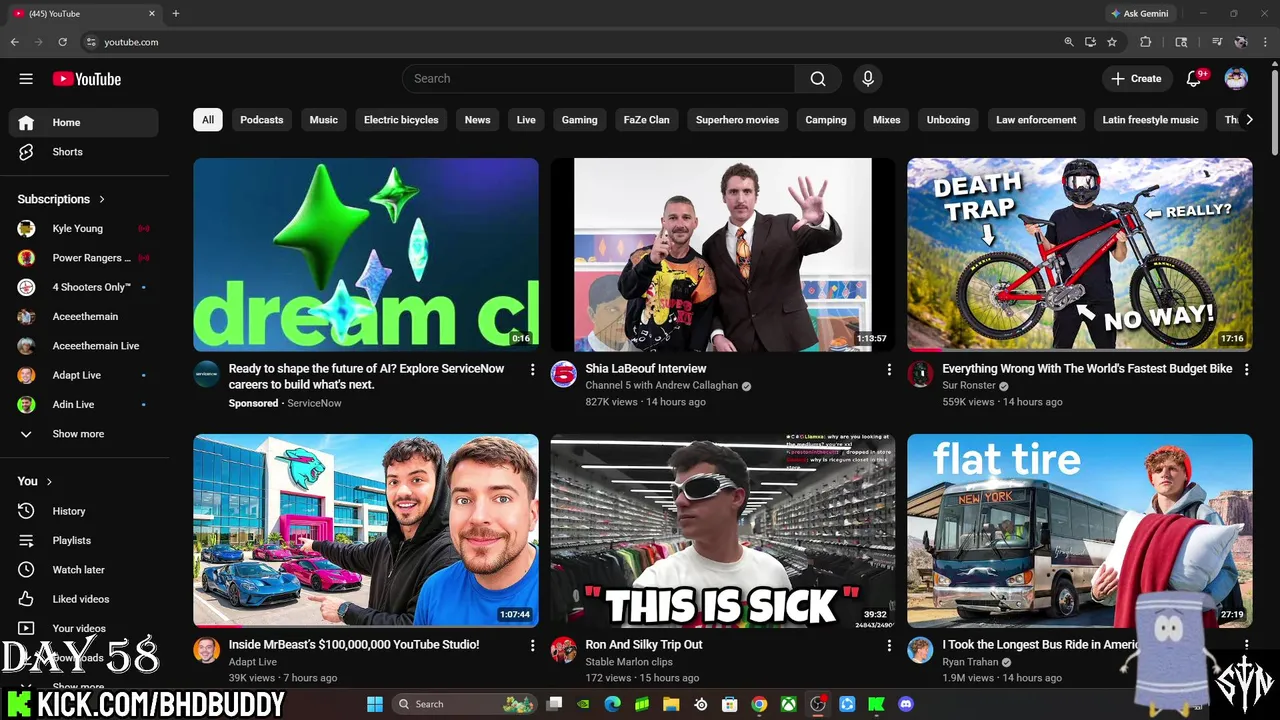Click the Windows taskbar Search box
Viewport: 1280px width, 720px height.
(464, 704)
